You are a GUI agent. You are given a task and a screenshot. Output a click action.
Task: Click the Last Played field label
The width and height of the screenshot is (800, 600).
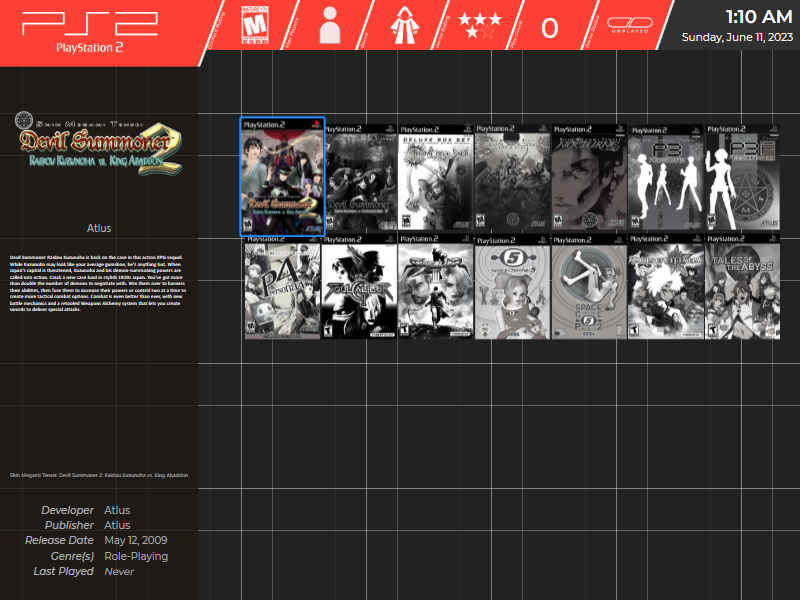pos(63,571)
